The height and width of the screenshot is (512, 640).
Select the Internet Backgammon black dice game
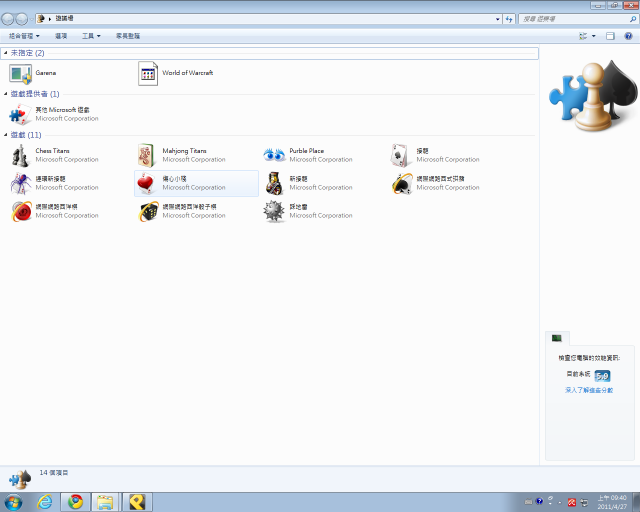[181, 211]
